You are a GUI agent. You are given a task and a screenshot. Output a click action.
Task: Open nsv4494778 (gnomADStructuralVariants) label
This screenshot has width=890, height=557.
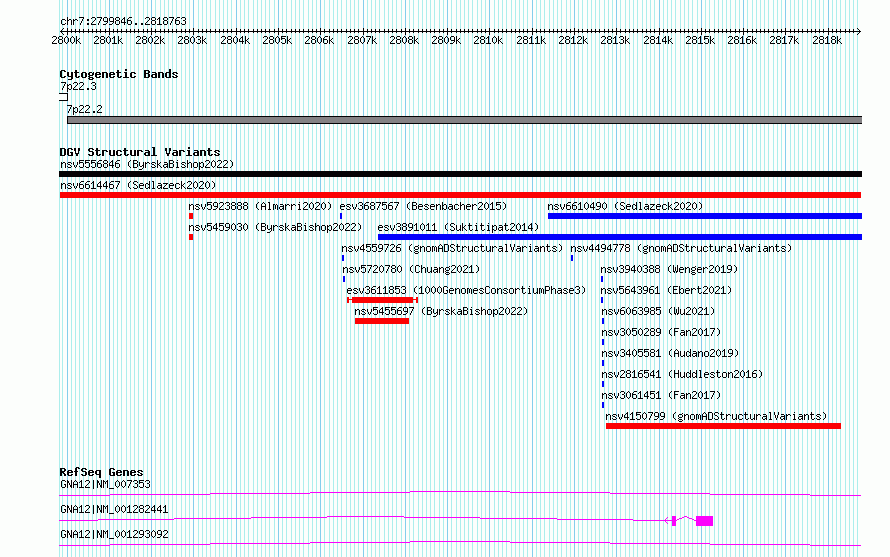pyautogui.click(x=681, y=248)
